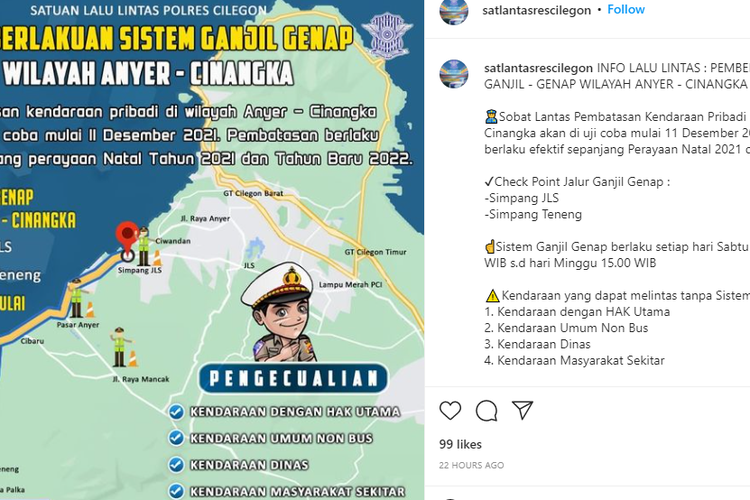750x500 pixels.
Task: Click the officer icon at Pasar Anyer
Action: [76, 298]
